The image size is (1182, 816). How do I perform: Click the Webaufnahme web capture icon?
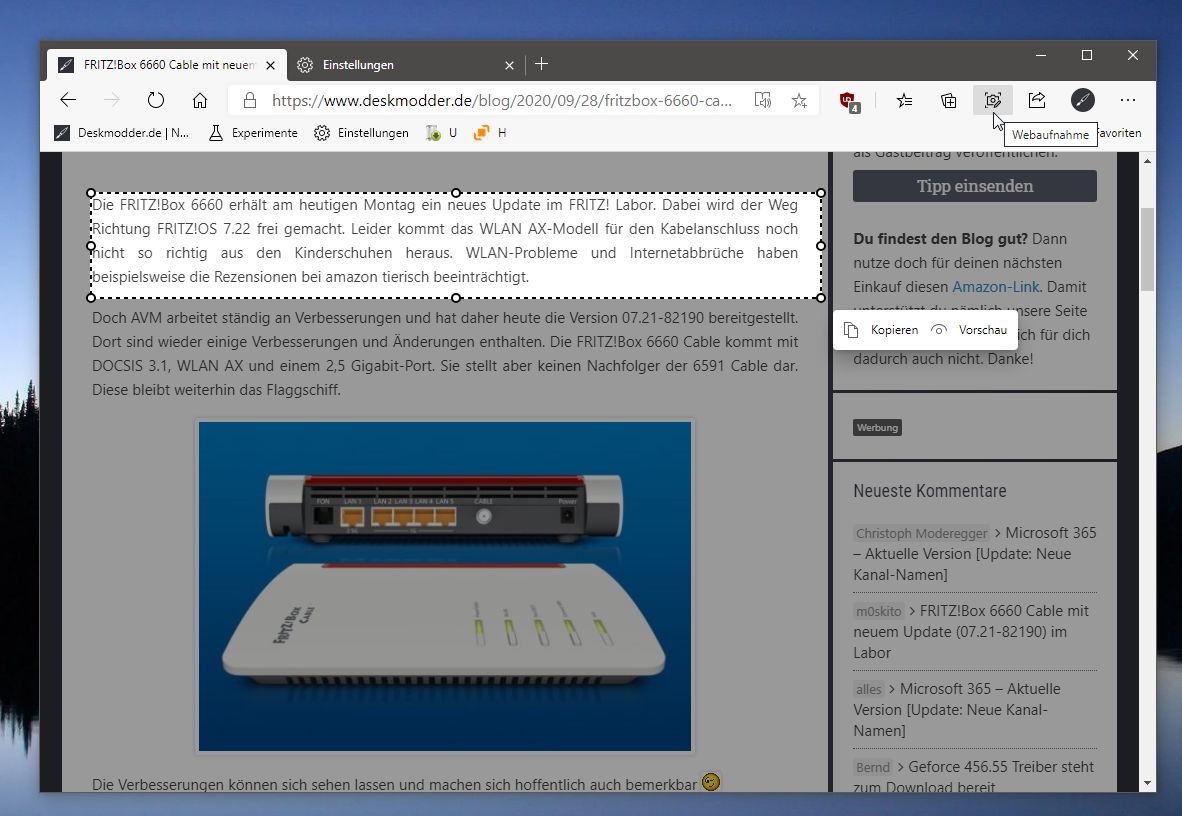click(x=993, y=100)
